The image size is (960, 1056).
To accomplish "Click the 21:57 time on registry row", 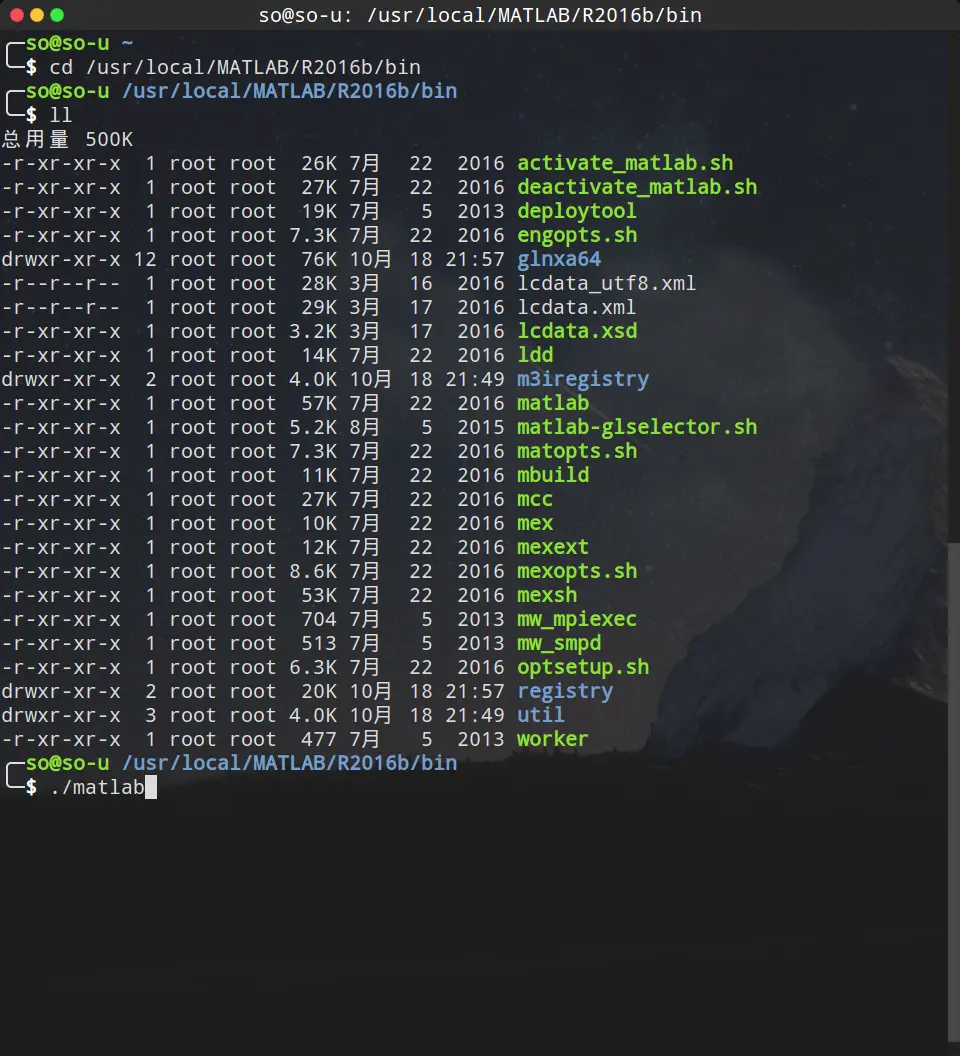I will (x=474, y=692).
